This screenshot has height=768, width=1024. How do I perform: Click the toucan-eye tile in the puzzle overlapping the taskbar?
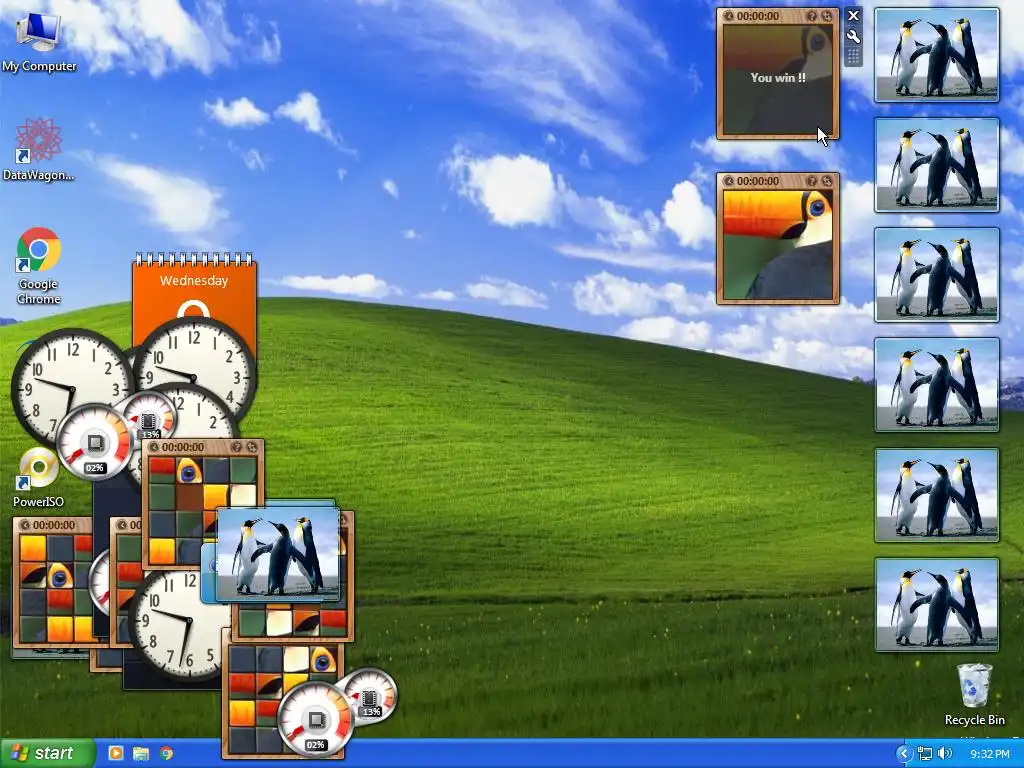click(x=323, y=660)
